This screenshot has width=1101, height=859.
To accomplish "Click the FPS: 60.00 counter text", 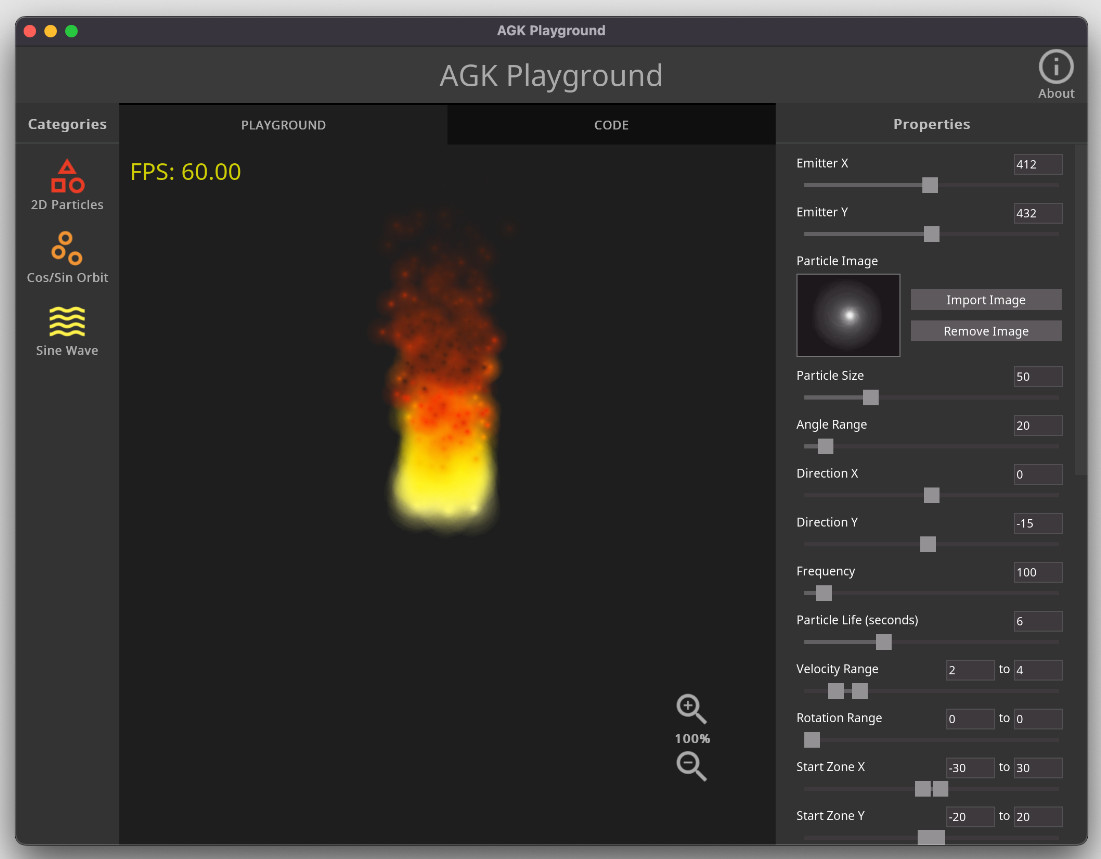I will 185,172.
